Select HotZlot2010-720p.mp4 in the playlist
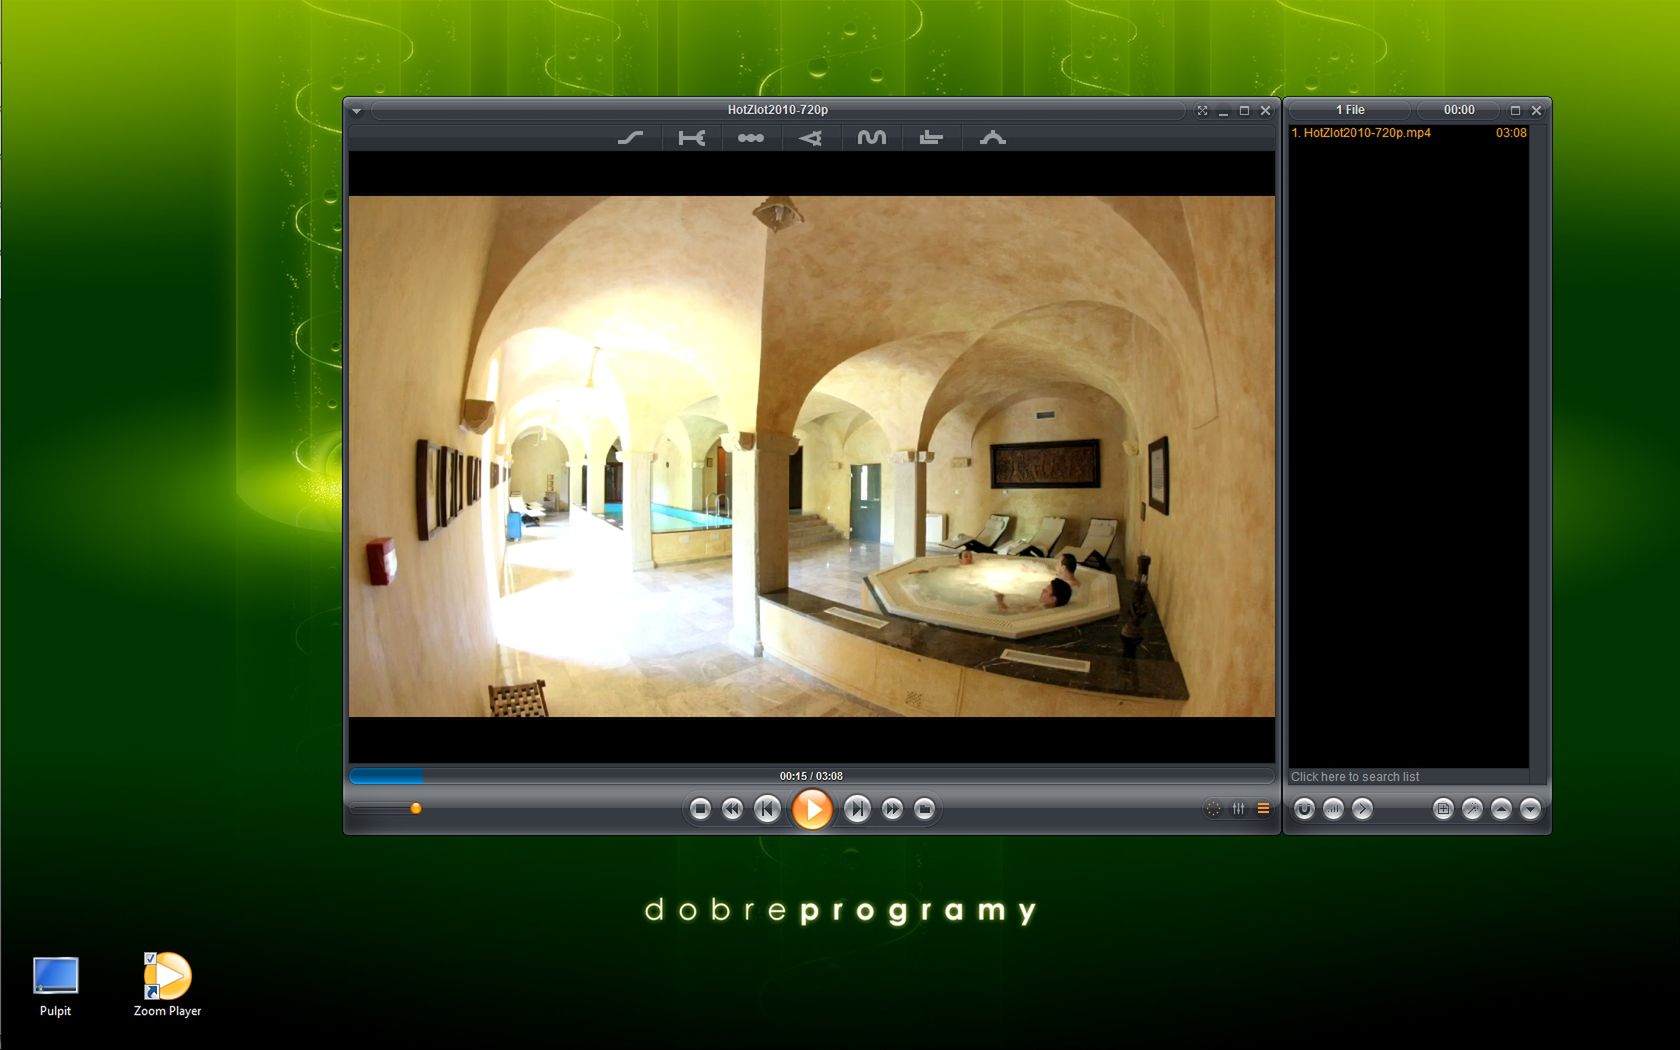 (1408, 133)
